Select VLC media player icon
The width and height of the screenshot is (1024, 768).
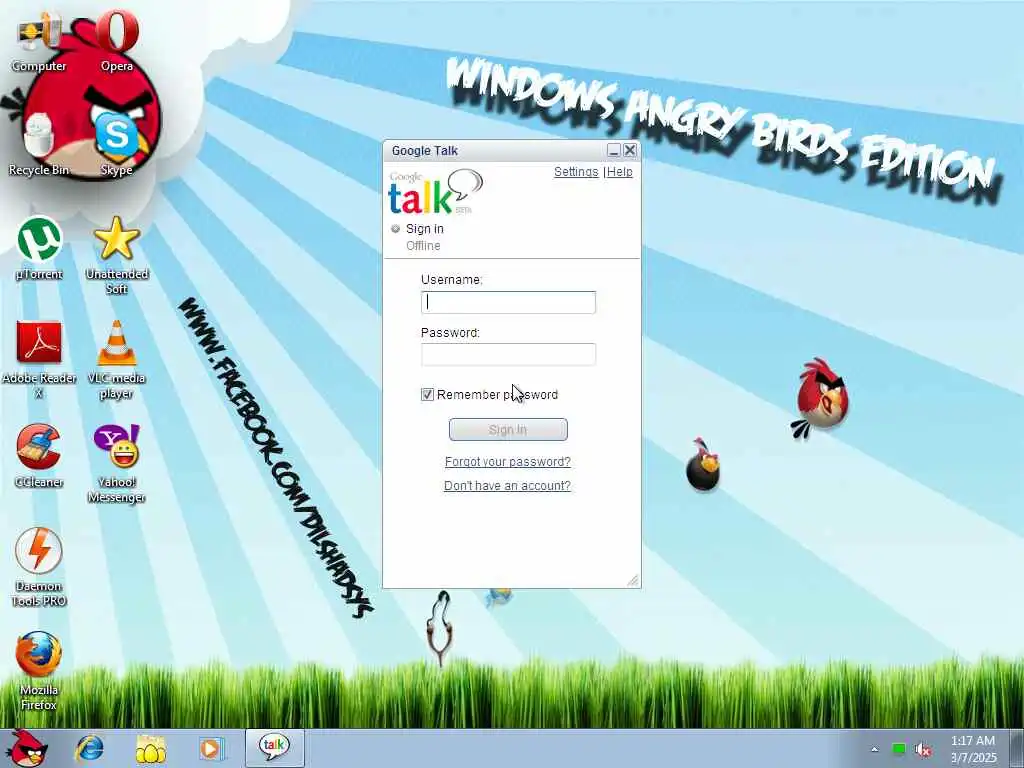point(117,359)
